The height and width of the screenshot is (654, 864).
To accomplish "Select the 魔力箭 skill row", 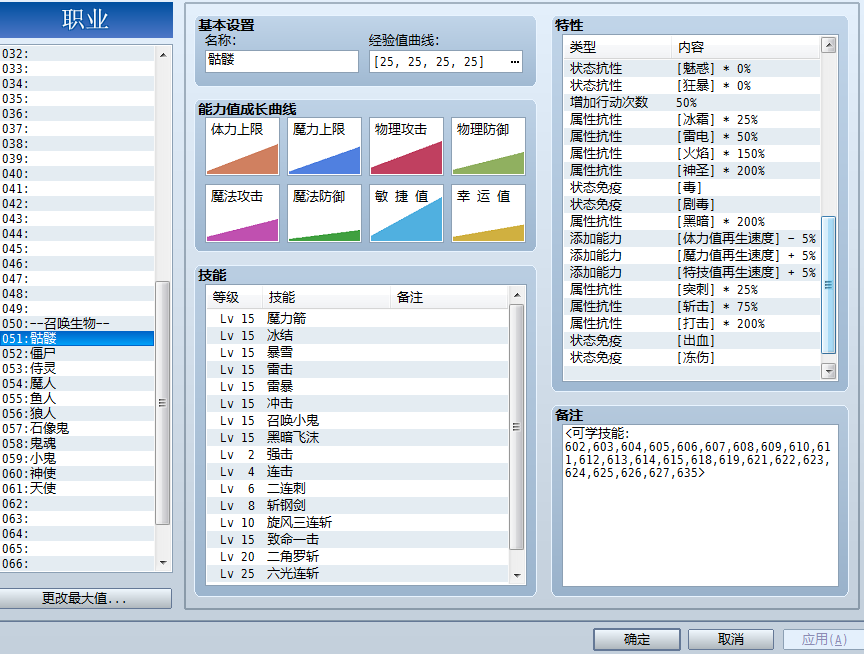I will 357,318.
